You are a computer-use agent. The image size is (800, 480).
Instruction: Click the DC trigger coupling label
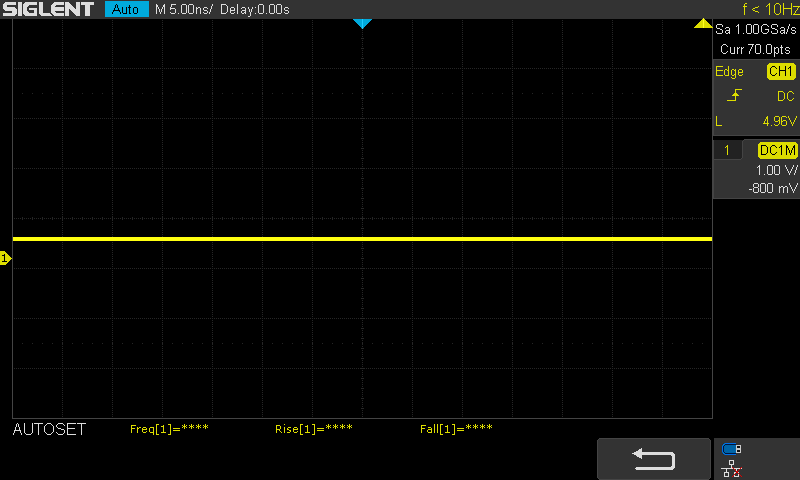(x=786, y=96)
